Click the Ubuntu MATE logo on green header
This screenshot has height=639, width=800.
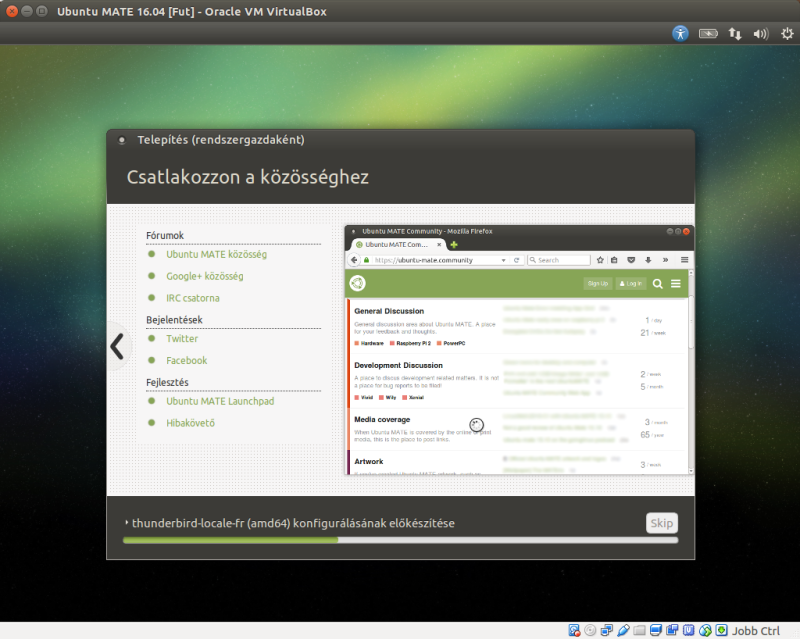click(x=358, y=283)
